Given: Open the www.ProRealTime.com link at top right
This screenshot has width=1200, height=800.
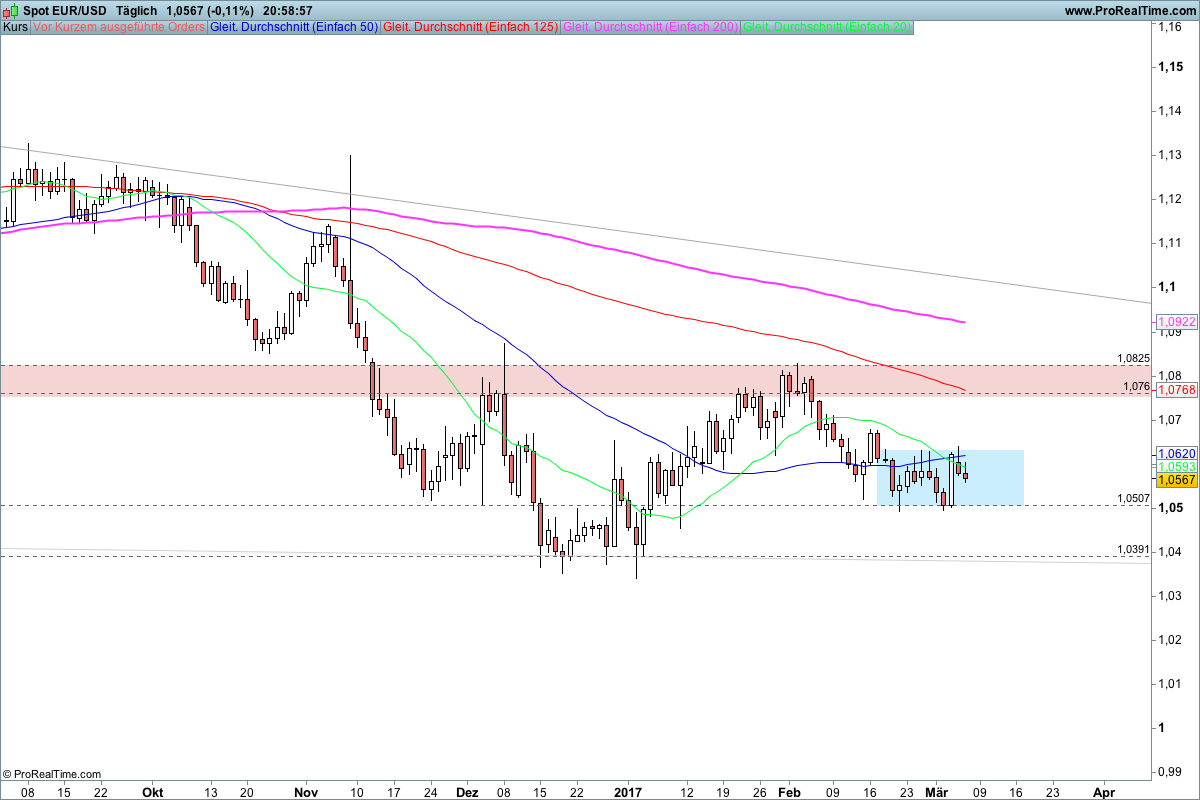Looking at the screenshot, I should [1130, 10].
